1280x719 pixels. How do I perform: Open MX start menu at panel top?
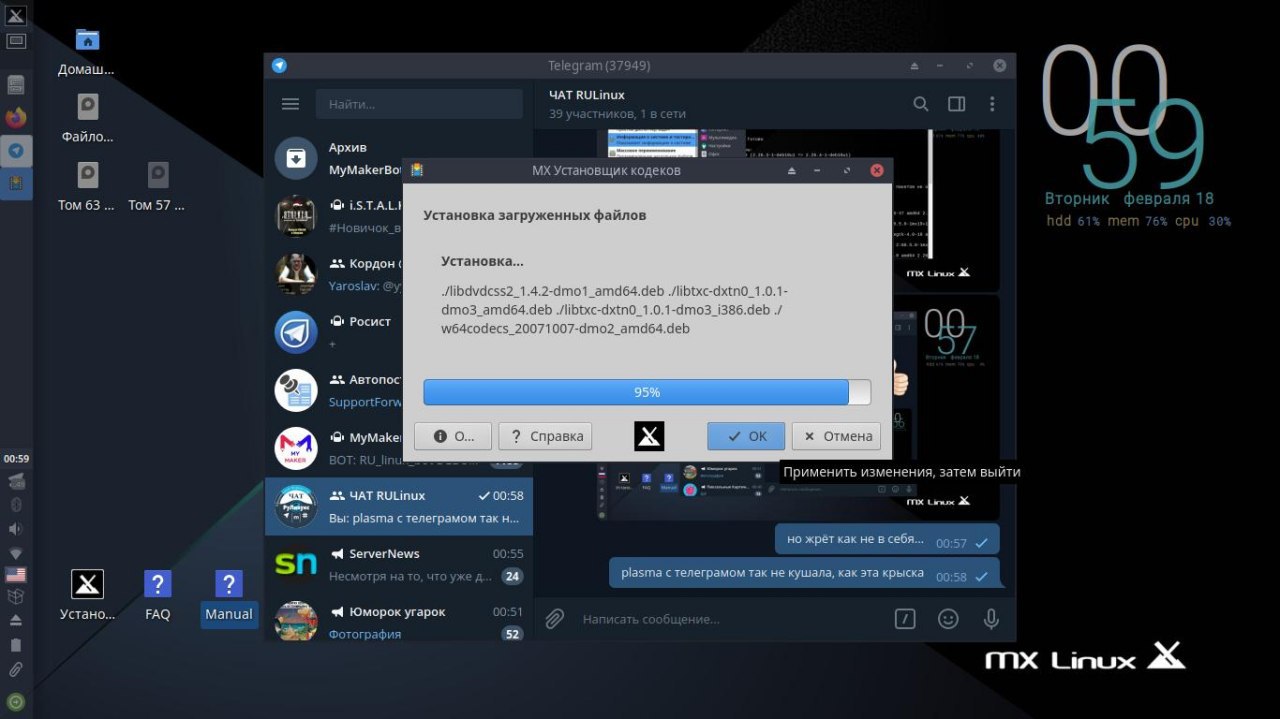[x=16, y=16]
